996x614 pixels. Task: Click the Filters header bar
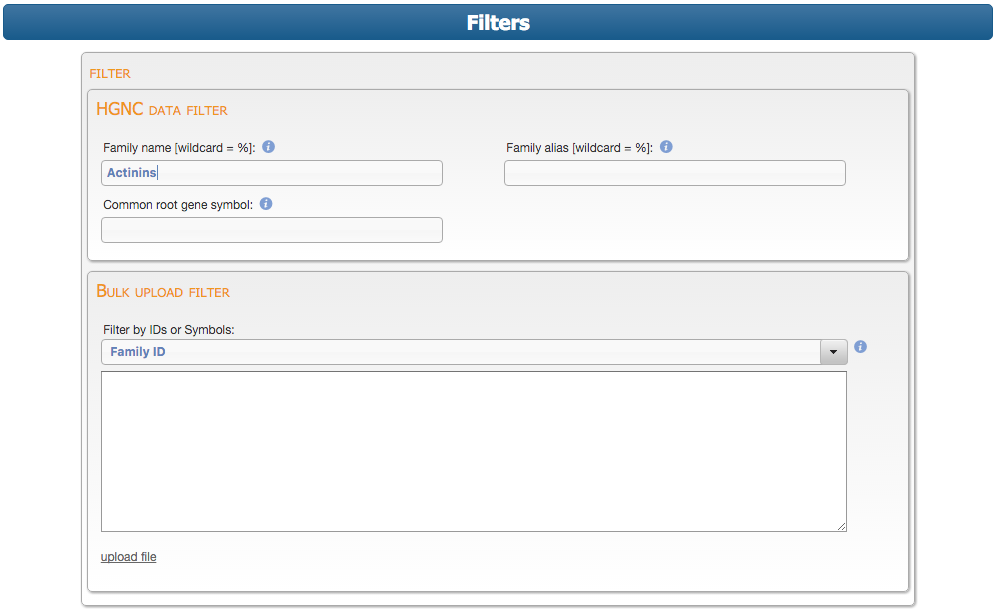498,22
